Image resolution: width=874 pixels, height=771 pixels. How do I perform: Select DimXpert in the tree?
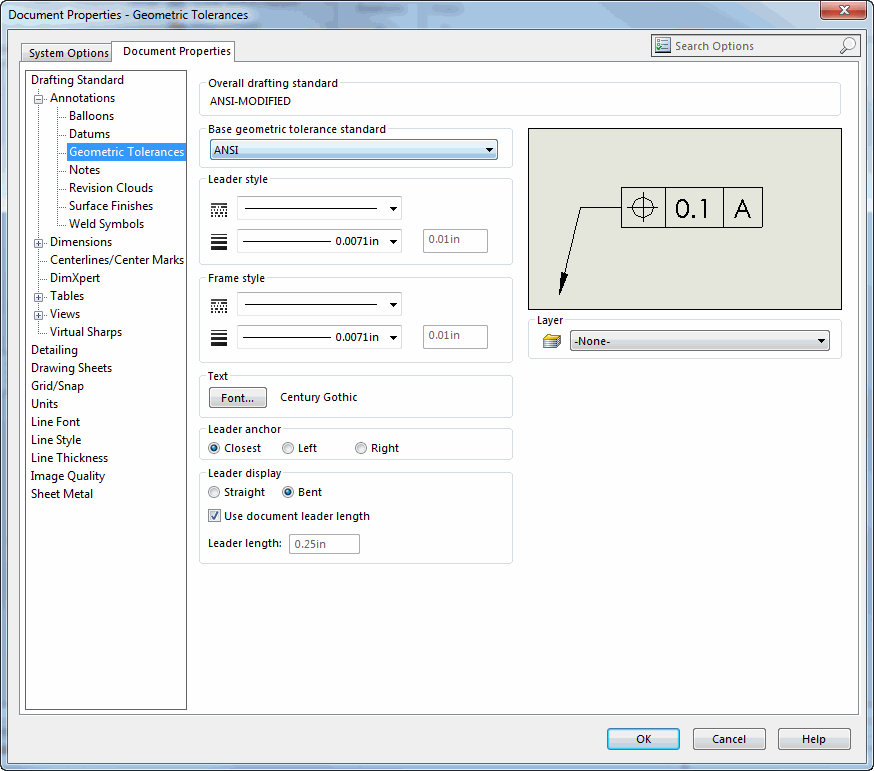75,278
